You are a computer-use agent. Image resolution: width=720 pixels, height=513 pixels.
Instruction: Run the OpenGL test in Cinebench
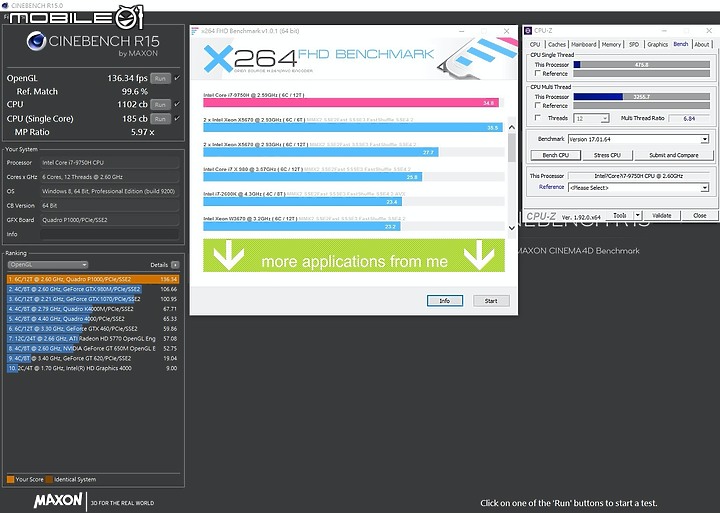[x=160, y=79]
